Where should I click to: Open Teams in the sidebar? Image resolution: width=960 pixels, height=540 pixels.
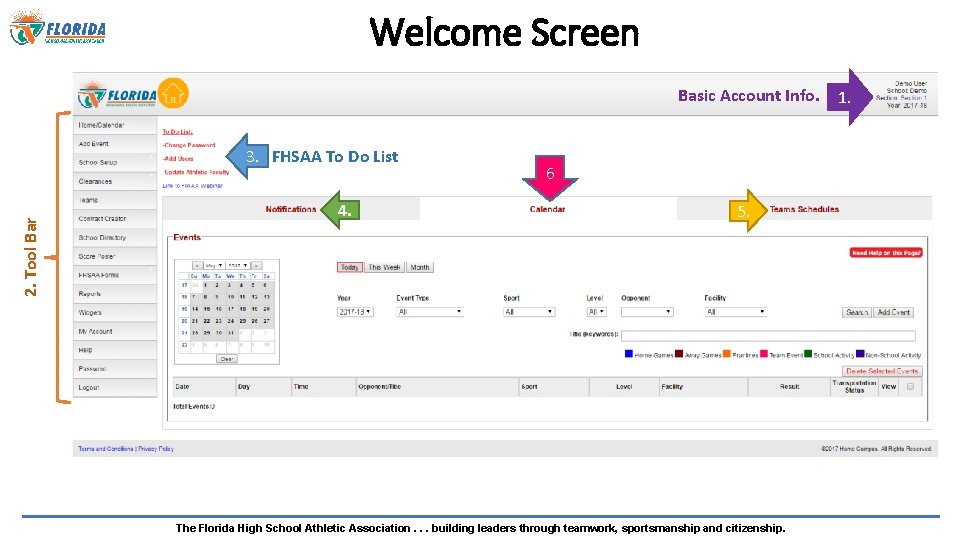tap(115, 200)
